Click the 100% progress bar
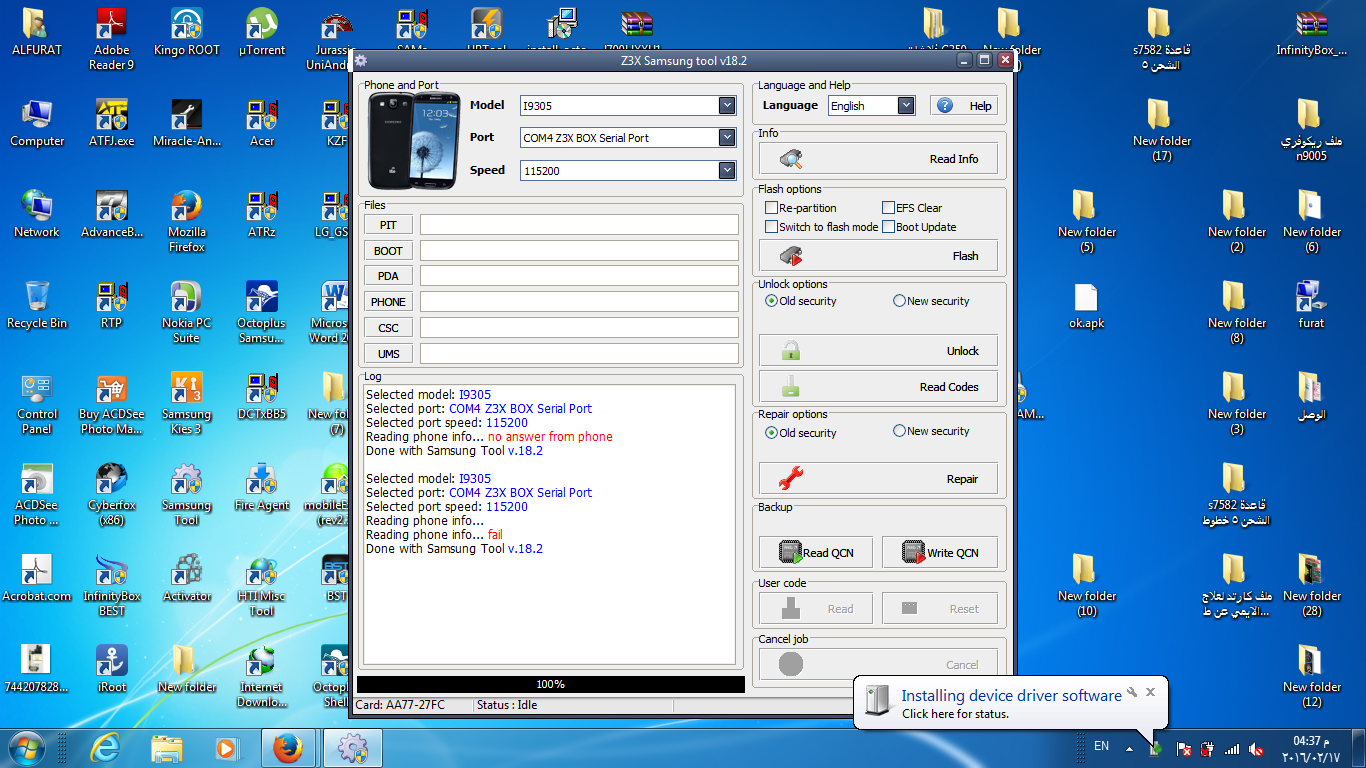Image resolution: width=1366 pixels, height=768 pixels. coord(550,684)
